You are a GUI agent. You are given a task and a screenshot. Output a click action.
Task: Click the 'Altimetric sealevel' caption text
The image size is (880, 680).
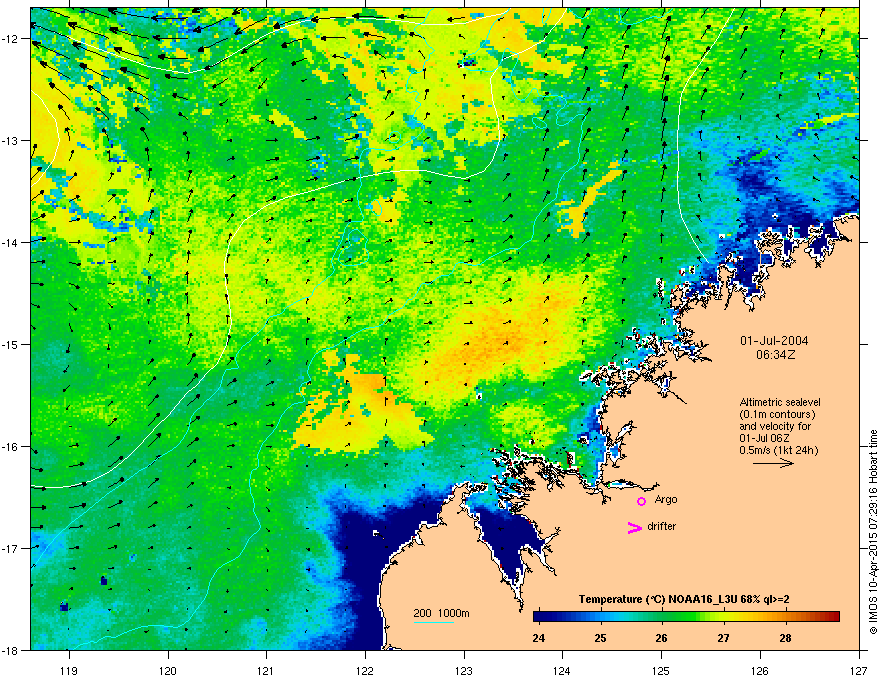pyautogui.click(x=780, y=402)
